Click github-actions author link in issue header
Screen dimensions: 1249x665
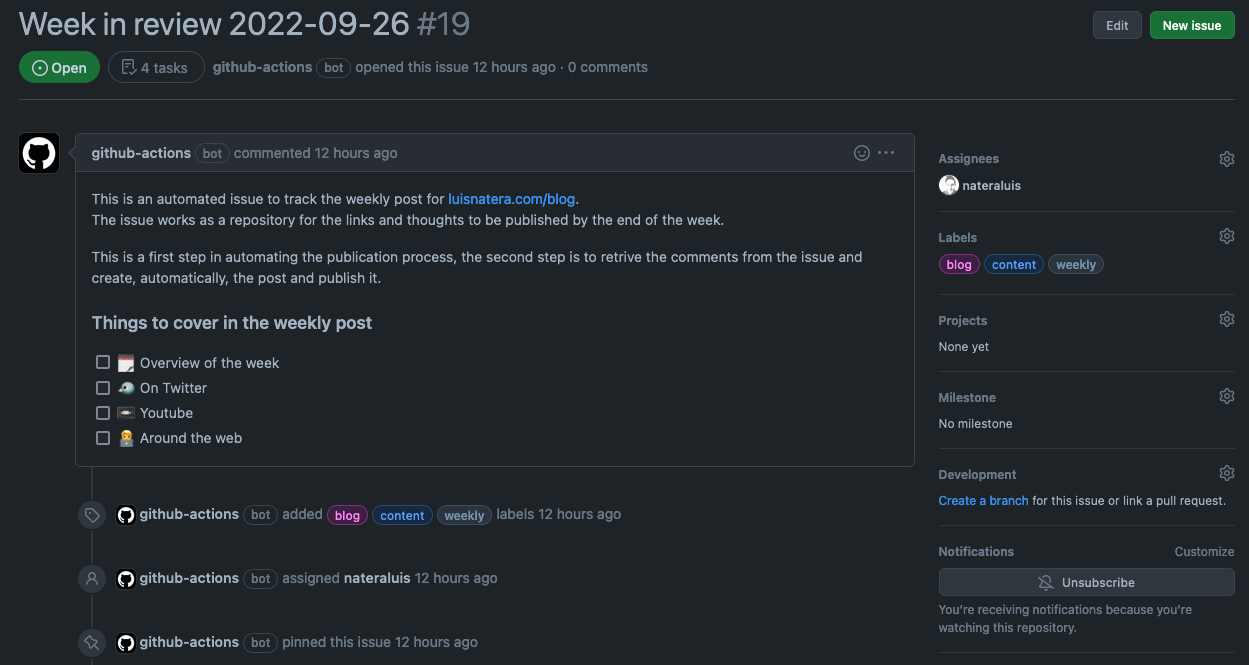point(262,67)
